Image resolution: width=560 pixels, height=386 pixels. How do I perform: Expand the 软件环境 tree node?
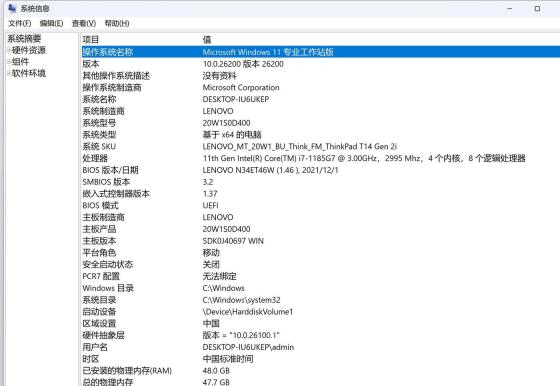pos(9,74)
